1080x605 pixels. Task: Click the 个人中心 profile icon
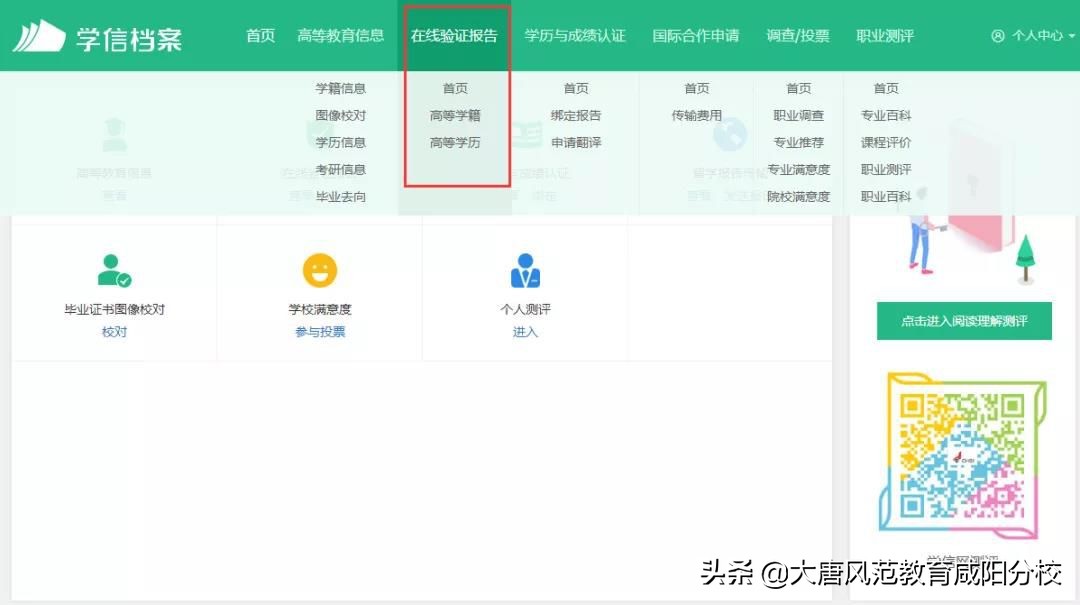[x=997, y=34]
